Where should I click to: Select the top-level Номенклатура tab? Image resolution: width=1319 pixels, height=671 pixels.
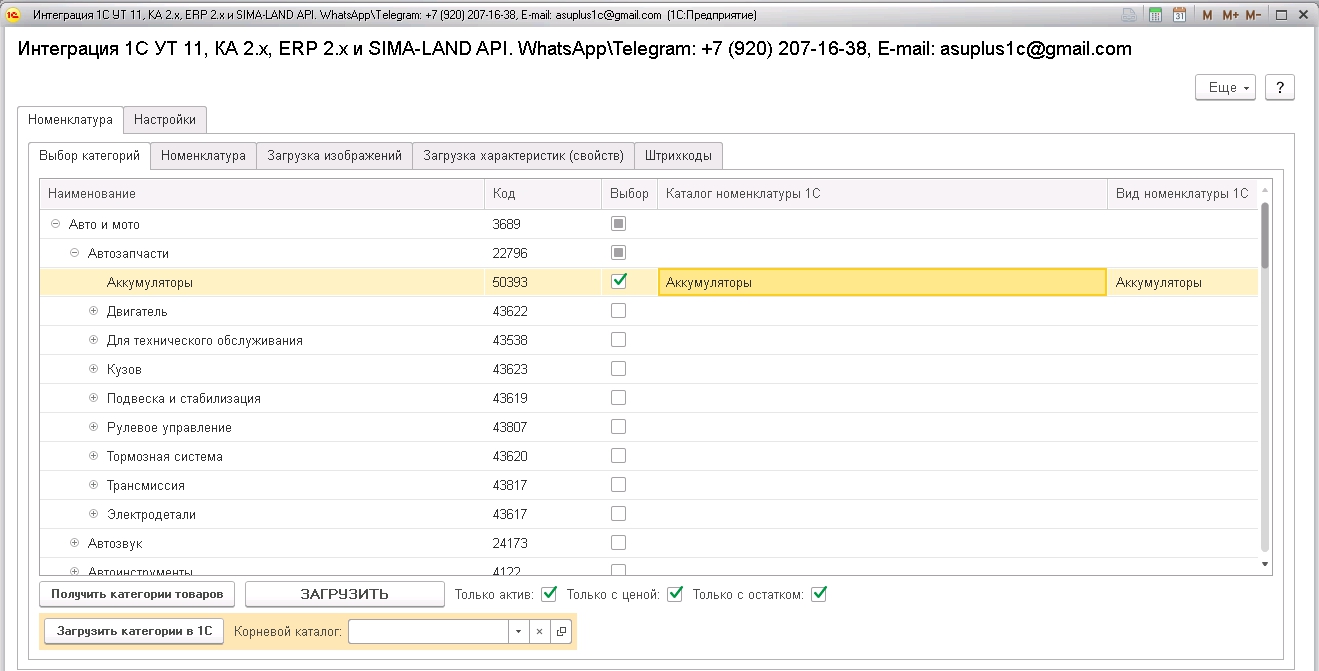click(x=70, y=119)
